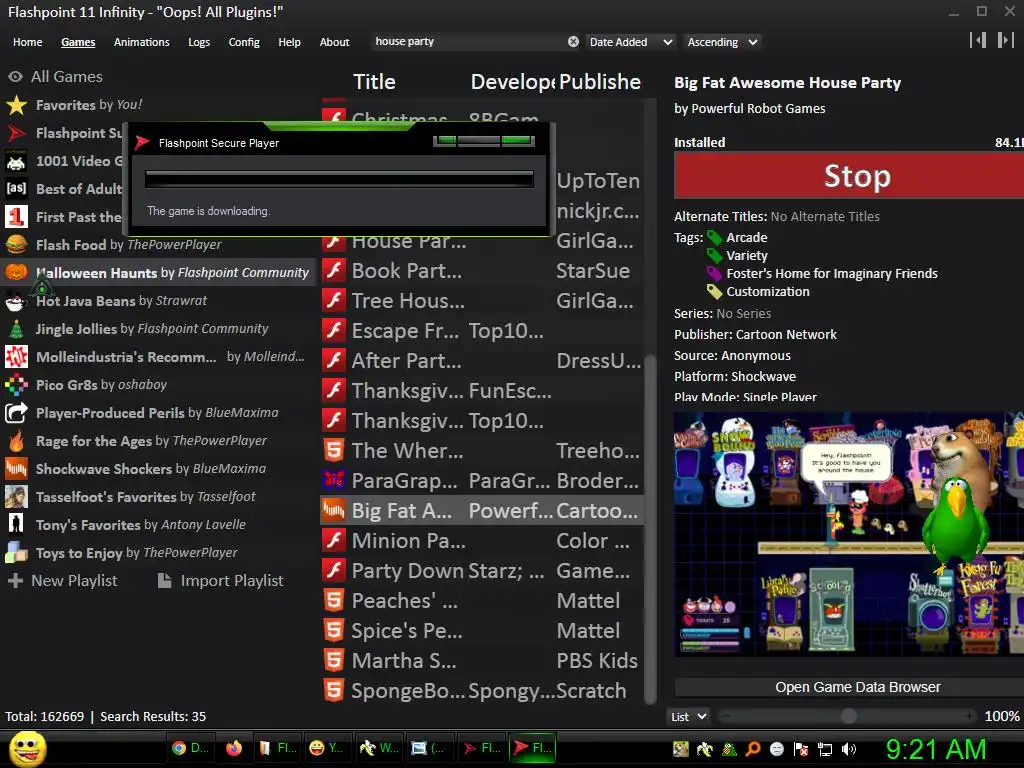Click Player-Produced Perils share icon
1024x768 pixels.
16,413
